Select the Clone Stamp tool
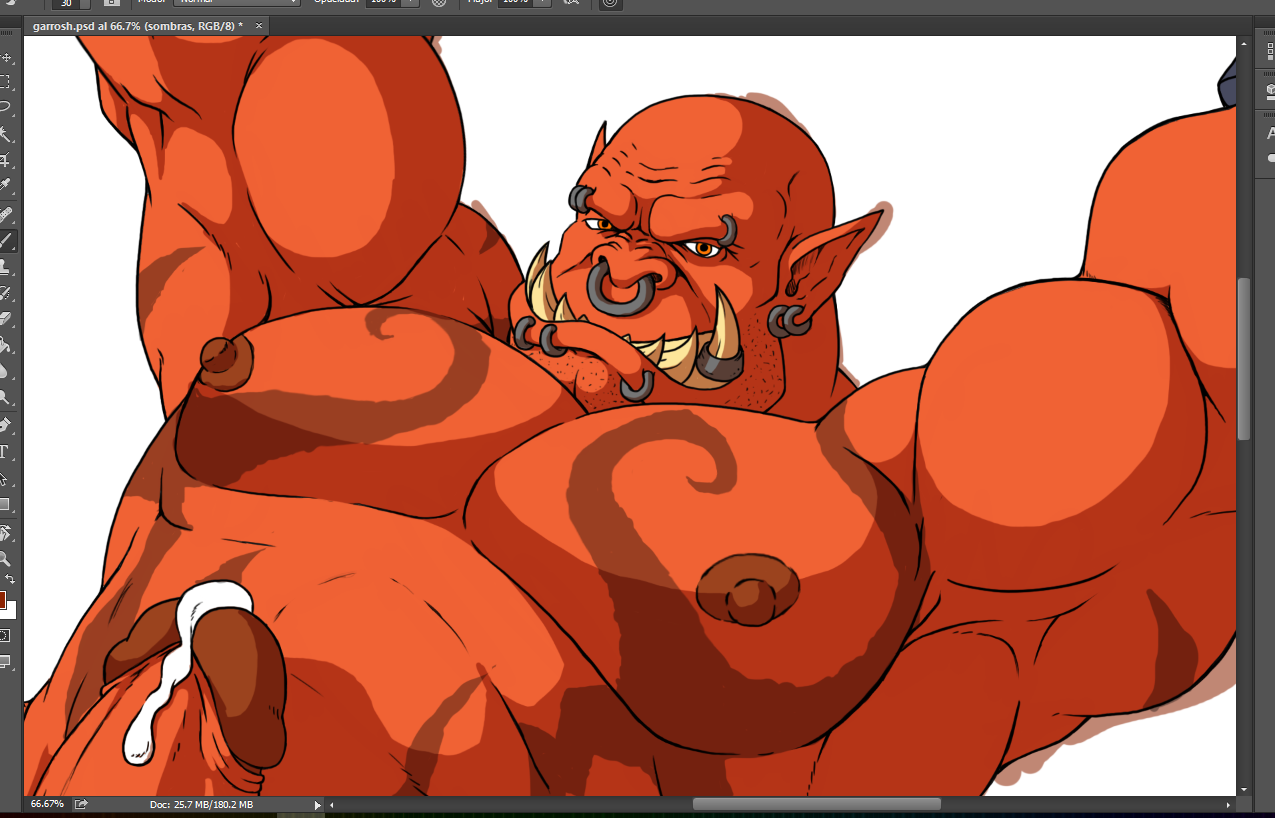This screenshot has width=1275, height=818. click(x=6, y=266)
